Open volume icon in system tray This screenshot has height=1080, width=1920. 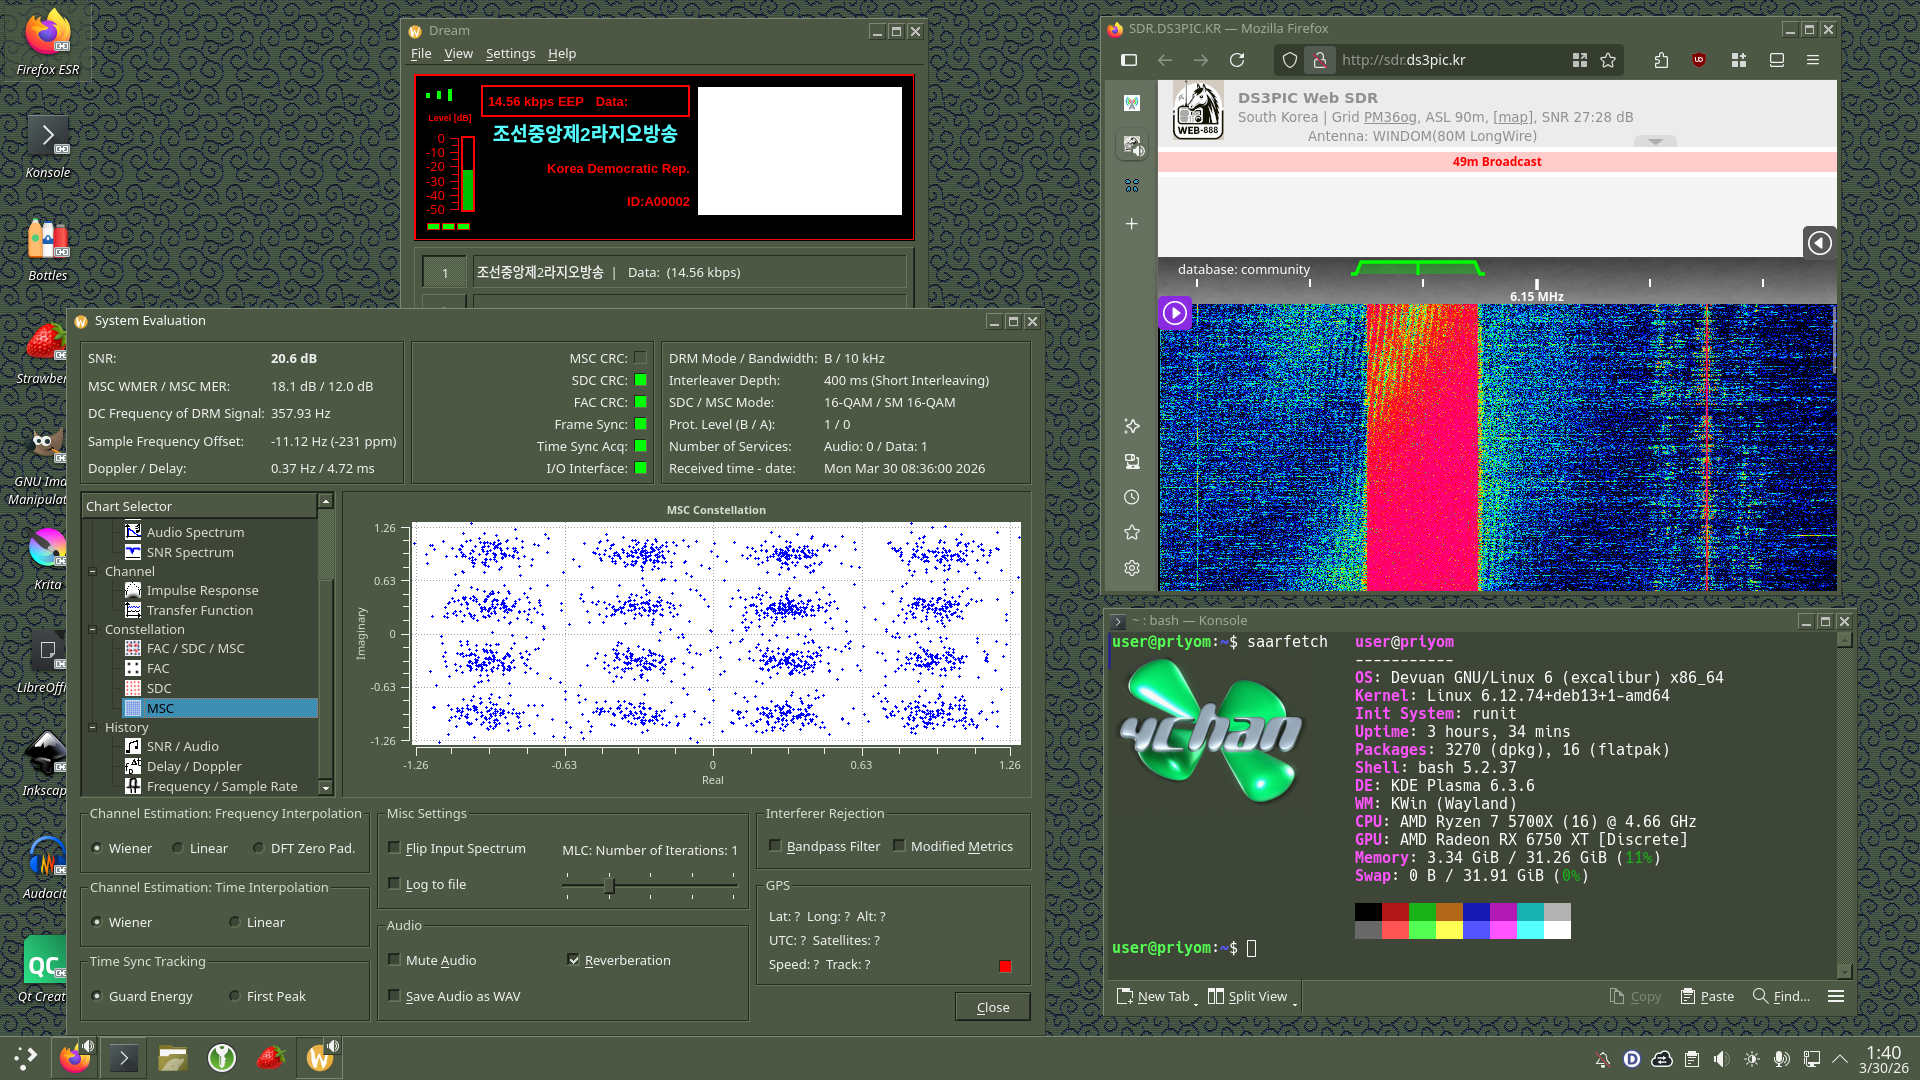point(1721,1059)
